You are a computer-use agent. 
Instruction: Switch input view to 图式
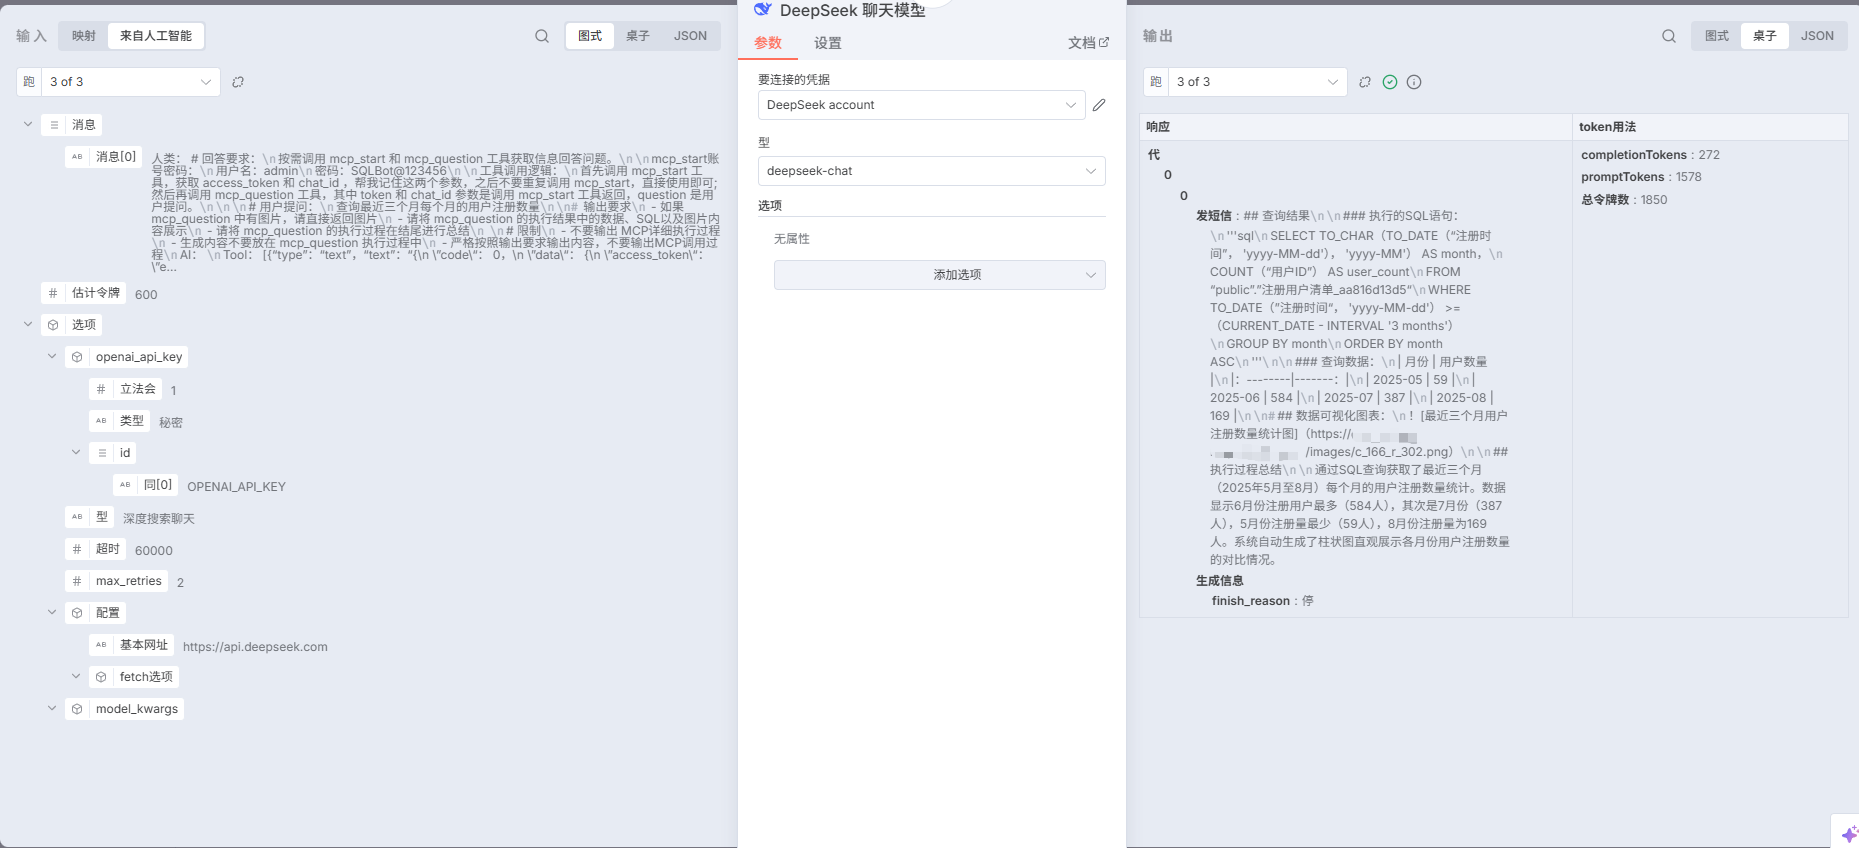tap(590, 36)
